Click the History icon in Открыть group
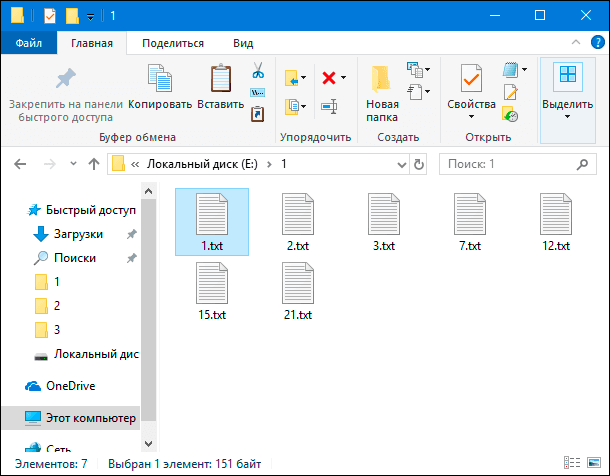Screen dimensions: 610x476 click(510, 114)
